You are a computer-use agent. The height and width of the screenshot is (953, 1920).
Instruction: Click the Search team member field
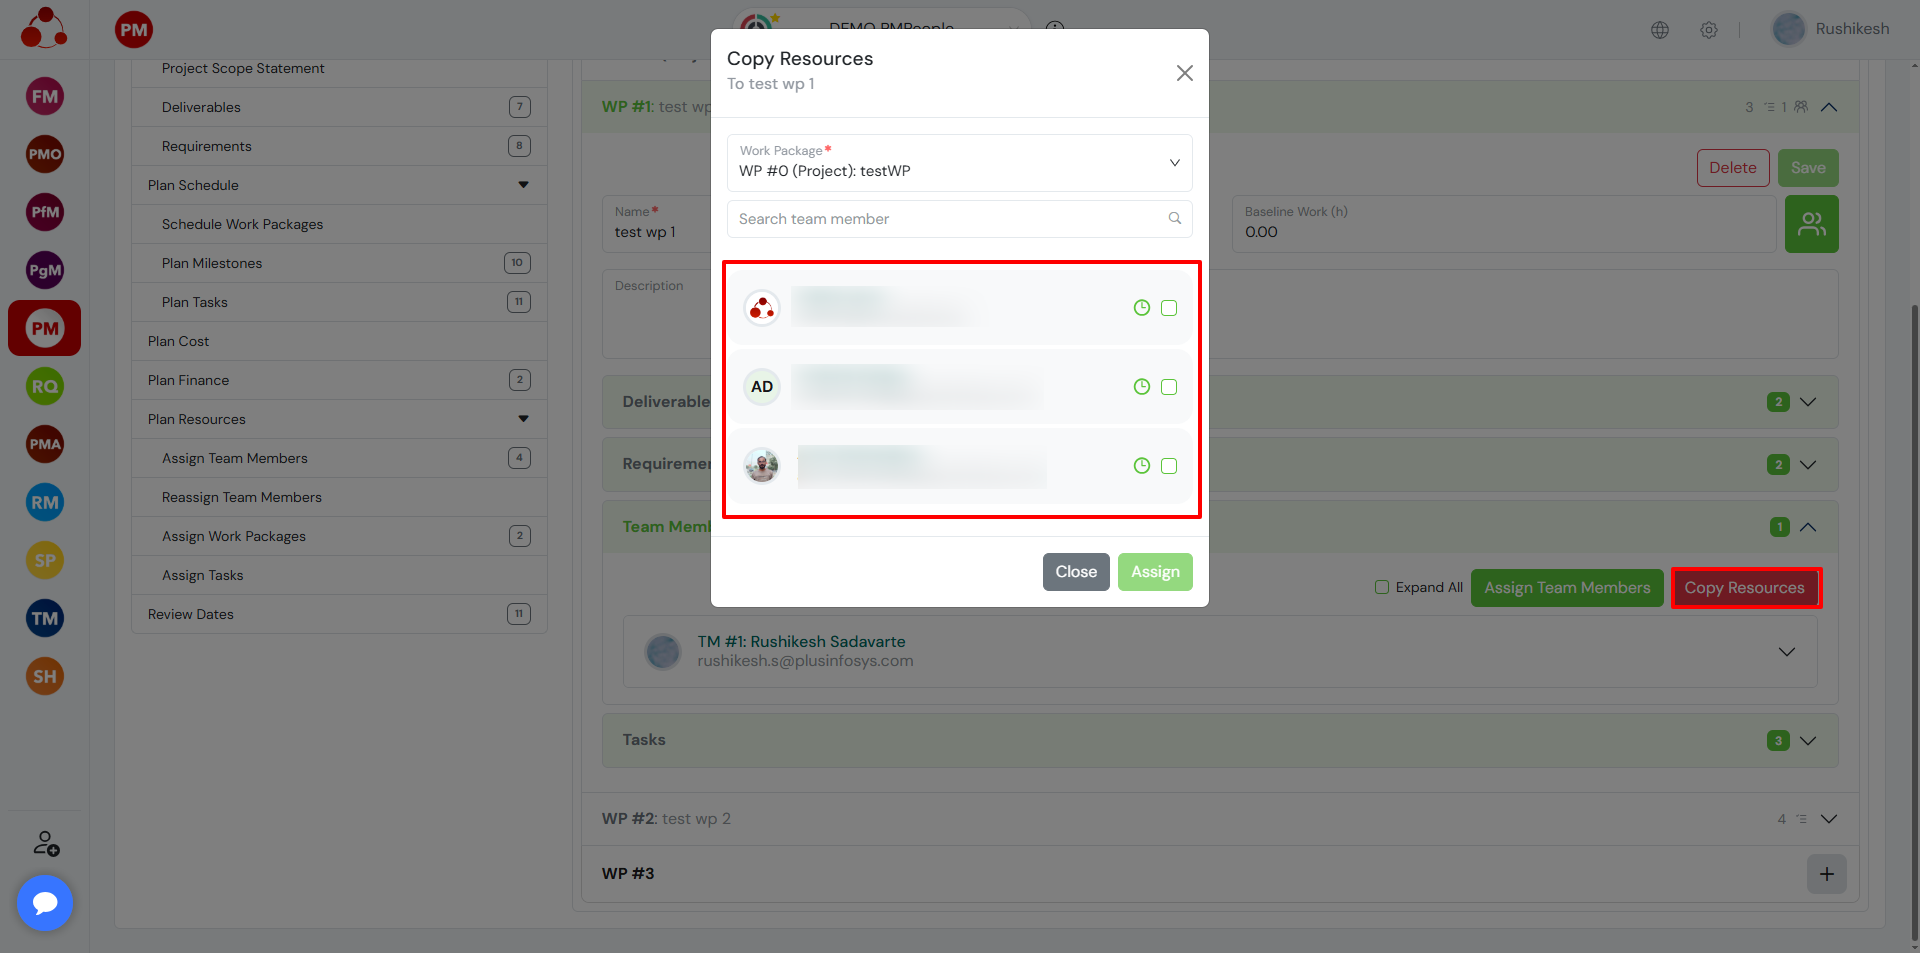click(x=948, y=219)
